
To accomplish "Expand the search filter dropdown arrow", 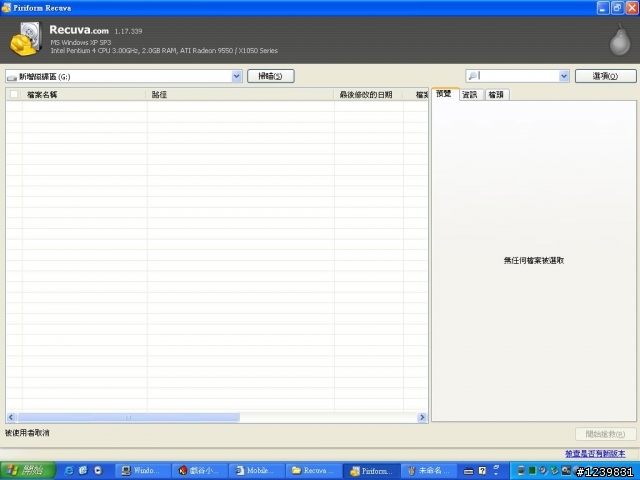I will (564, 76).
